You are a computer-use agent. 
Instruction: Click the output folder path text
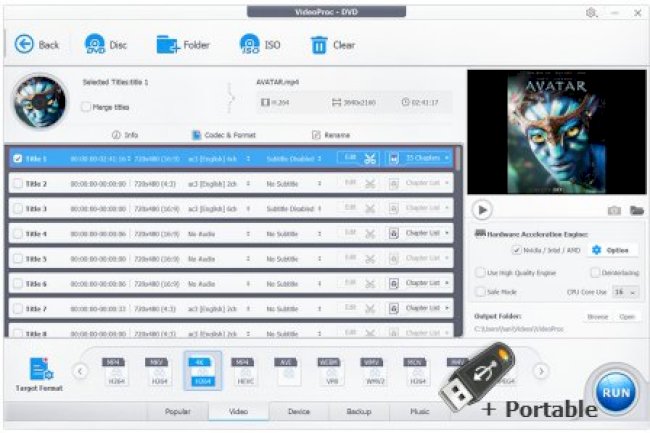pos(519,329)
